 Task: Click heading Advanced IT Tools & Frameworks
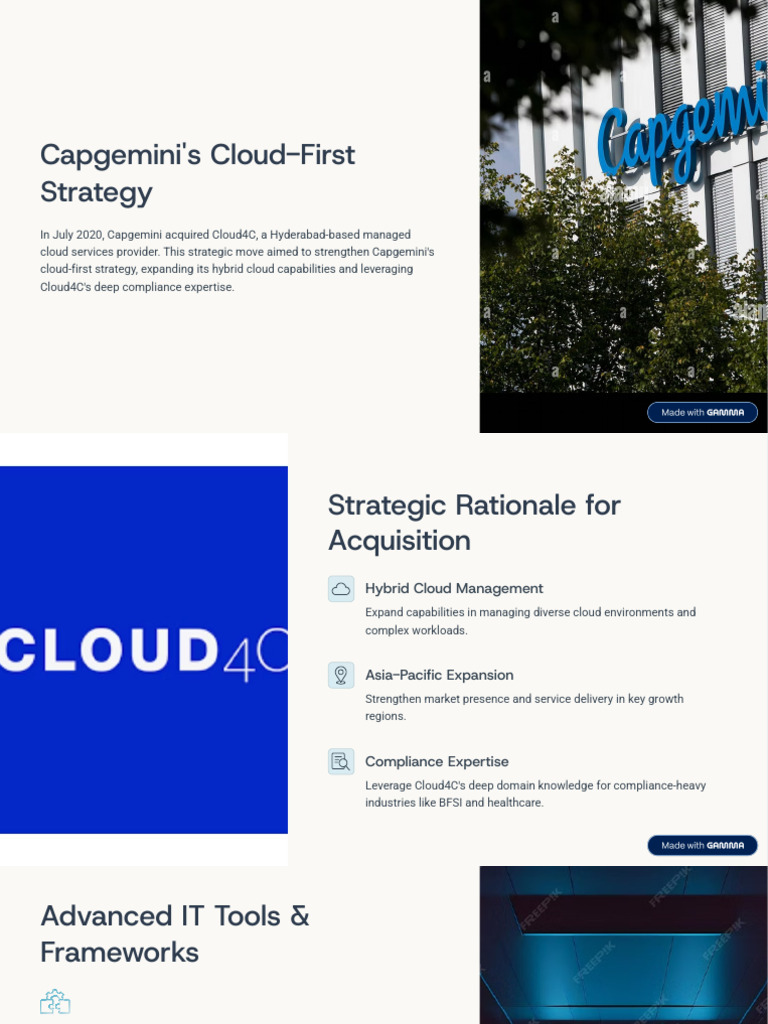pos(175,934)
